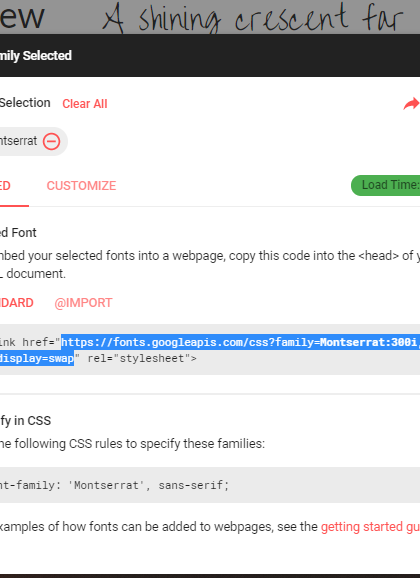Open the getting started guide link
The height and width of the screenshot is (578, 420).
pos(370,527)
